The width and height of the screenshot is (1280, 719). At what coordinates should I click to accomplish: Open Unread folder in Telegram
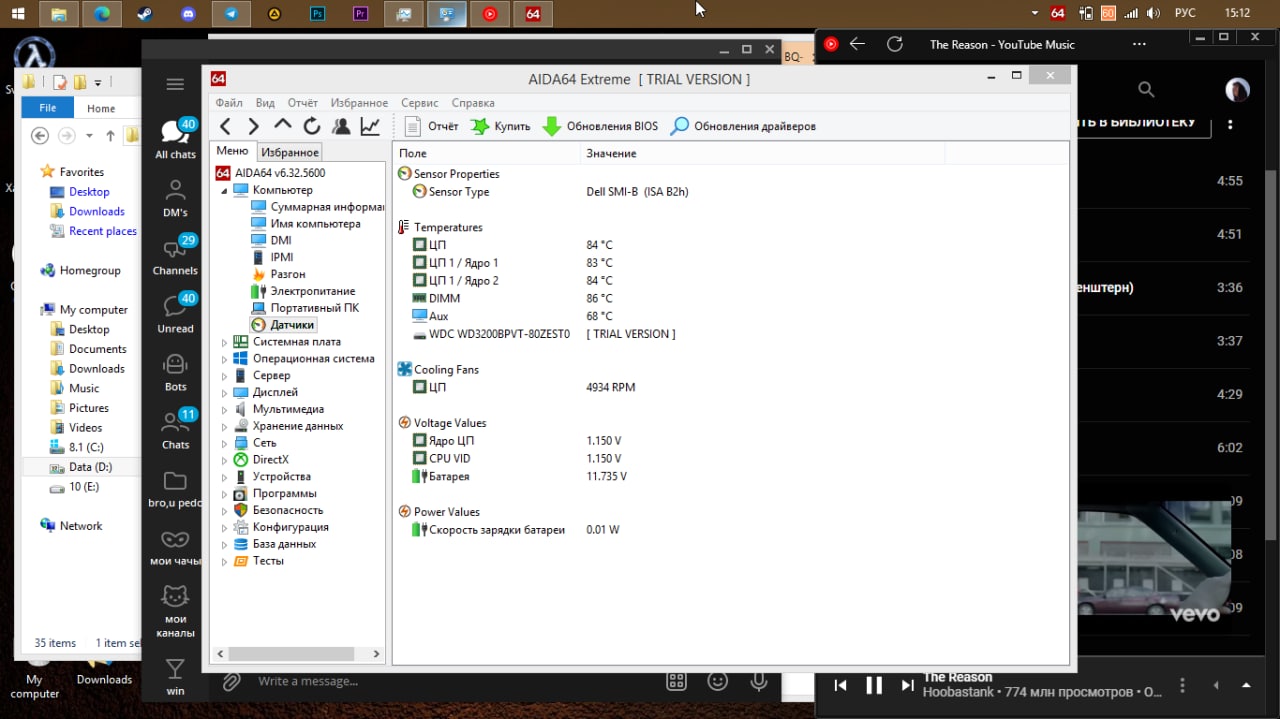175,313
